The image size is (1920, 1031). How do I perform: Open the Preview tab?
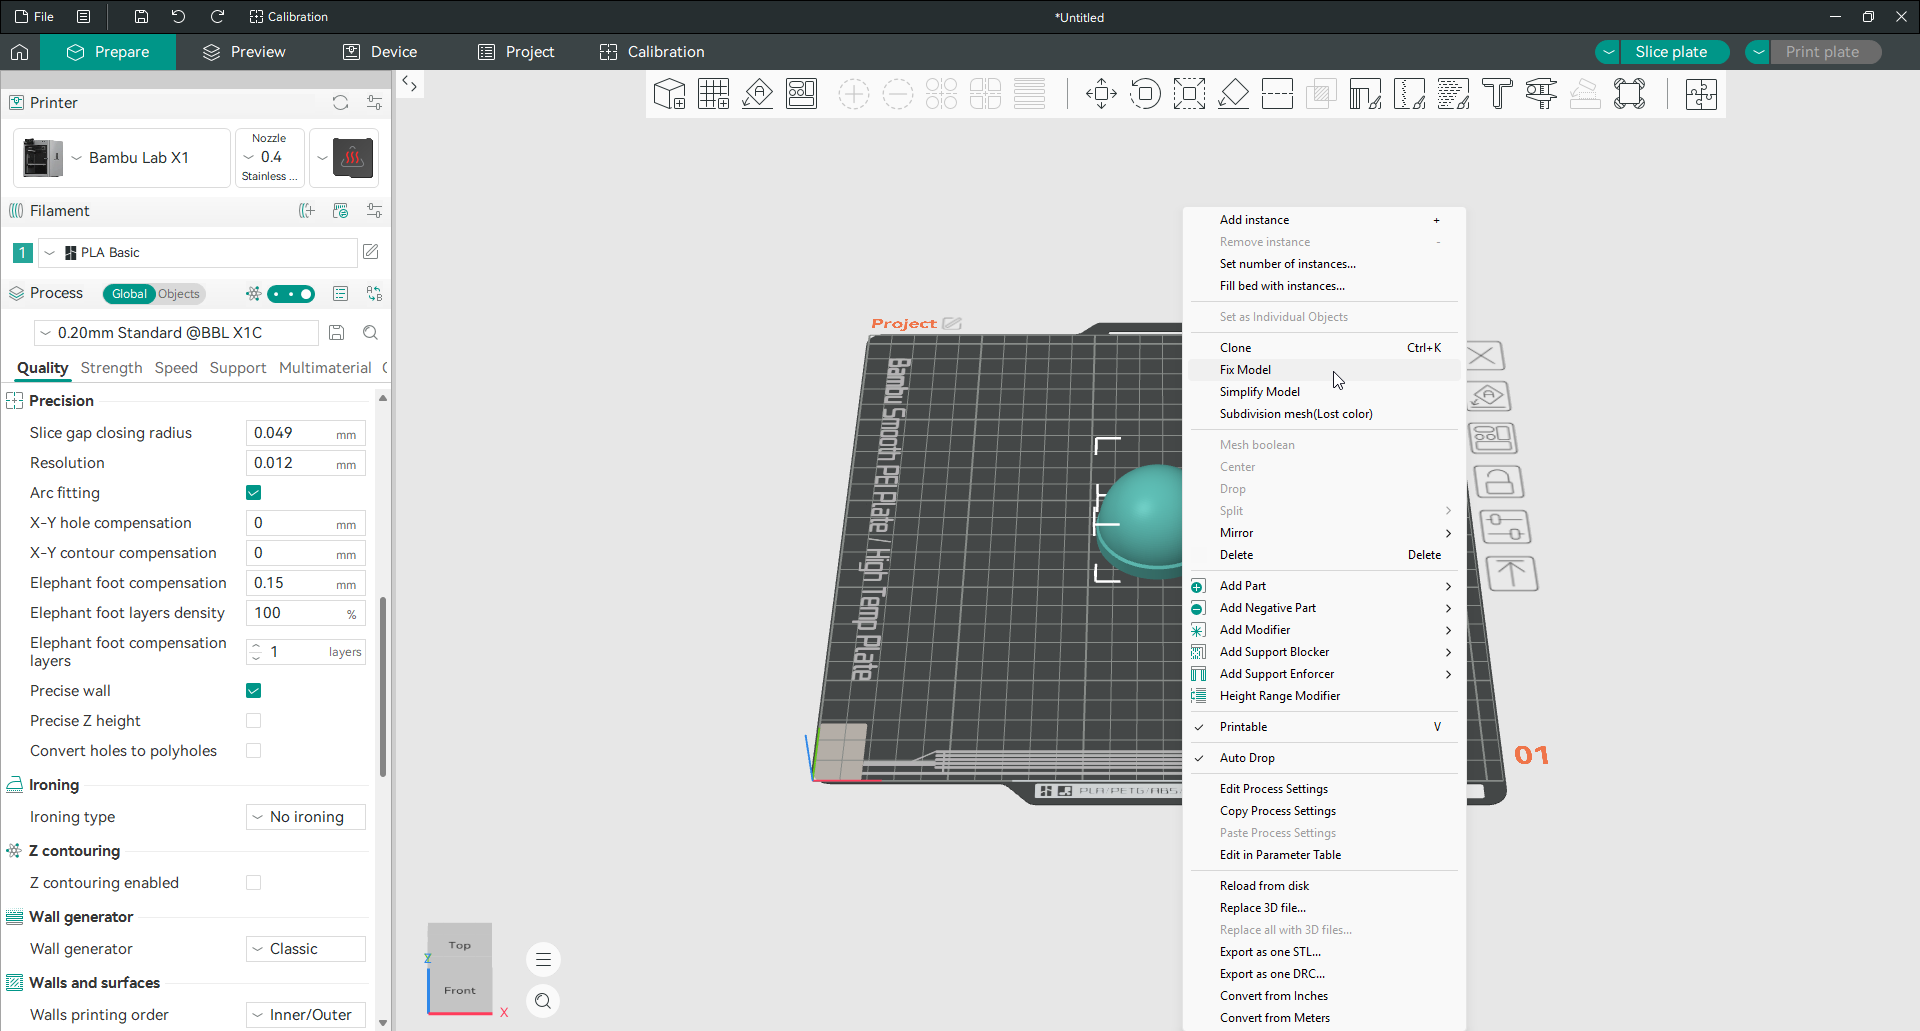tap(244, 52)
